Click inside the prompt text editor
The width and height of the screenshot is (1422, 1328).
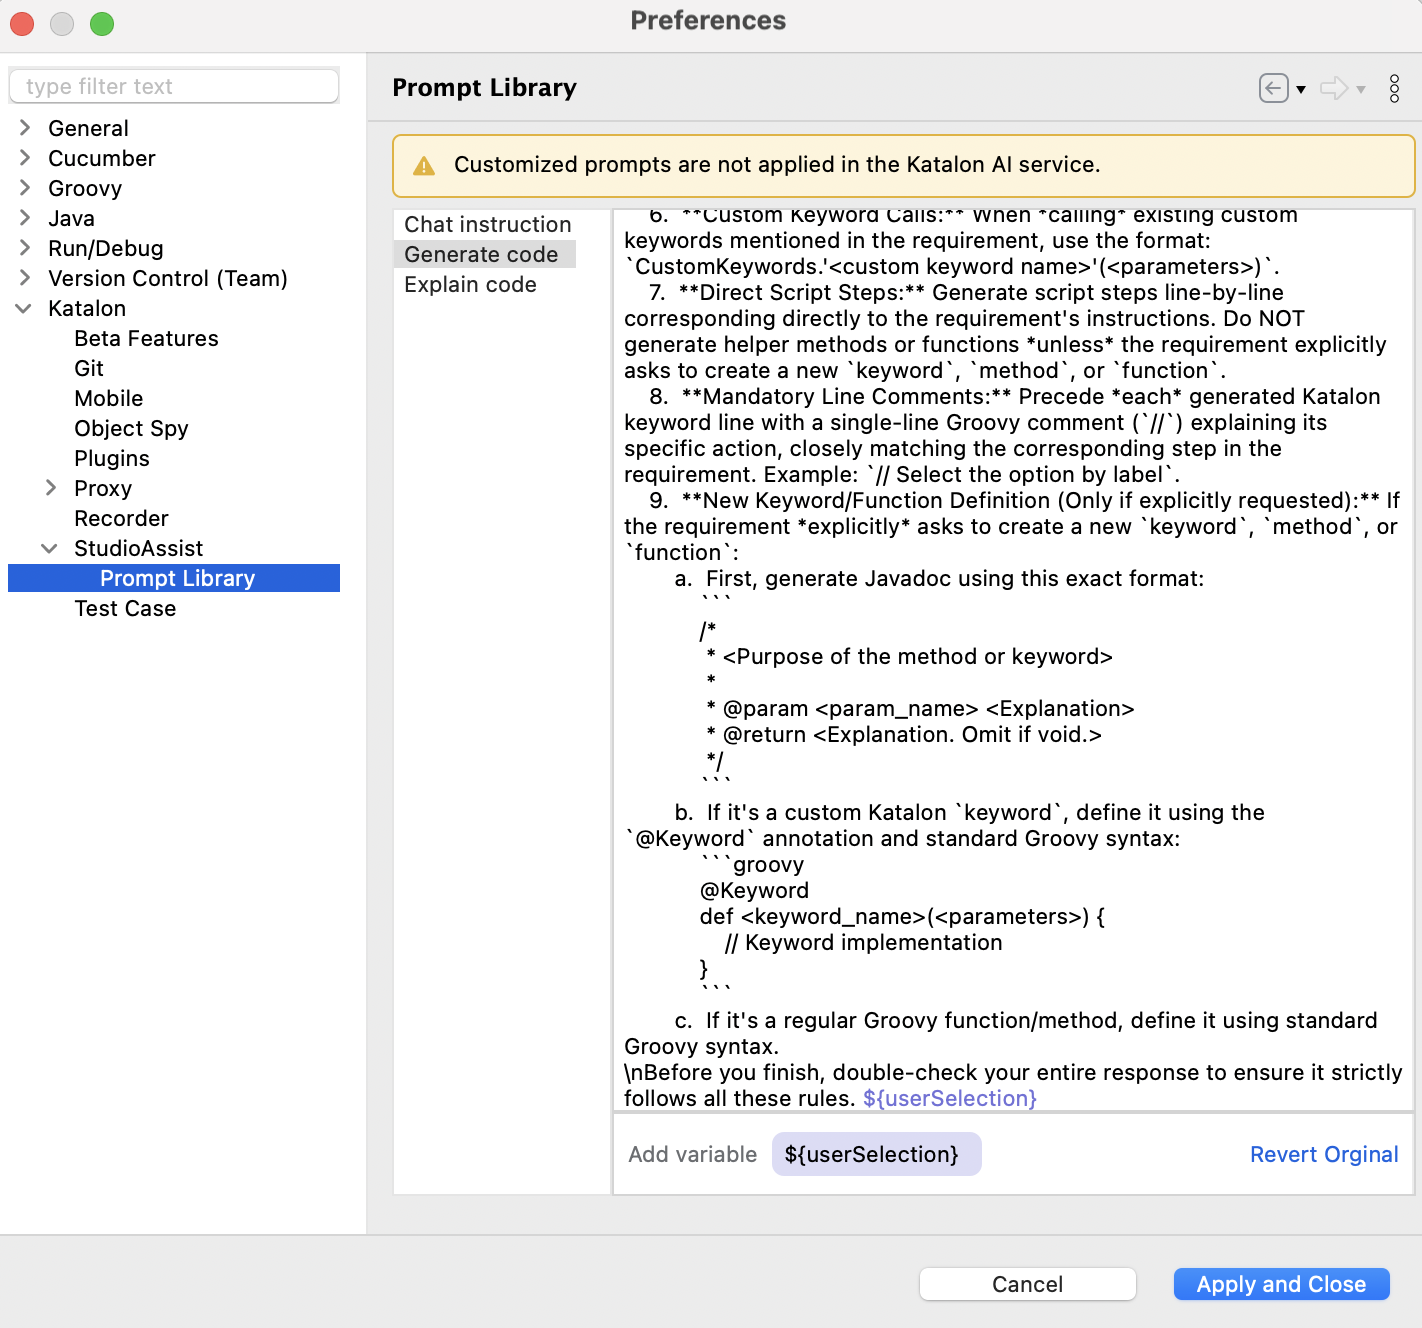tap(1012, 660)
